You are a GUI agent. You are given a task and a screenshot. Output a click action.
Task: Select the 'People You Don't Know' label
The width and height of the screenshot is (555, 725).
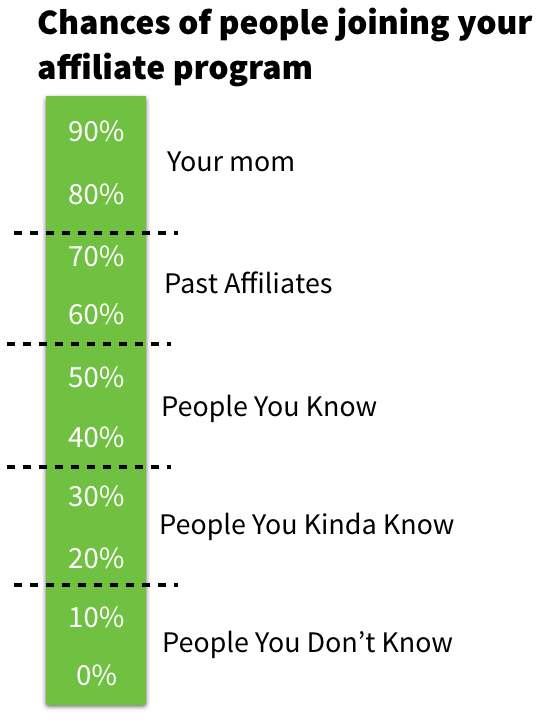[x=308, y=643]
